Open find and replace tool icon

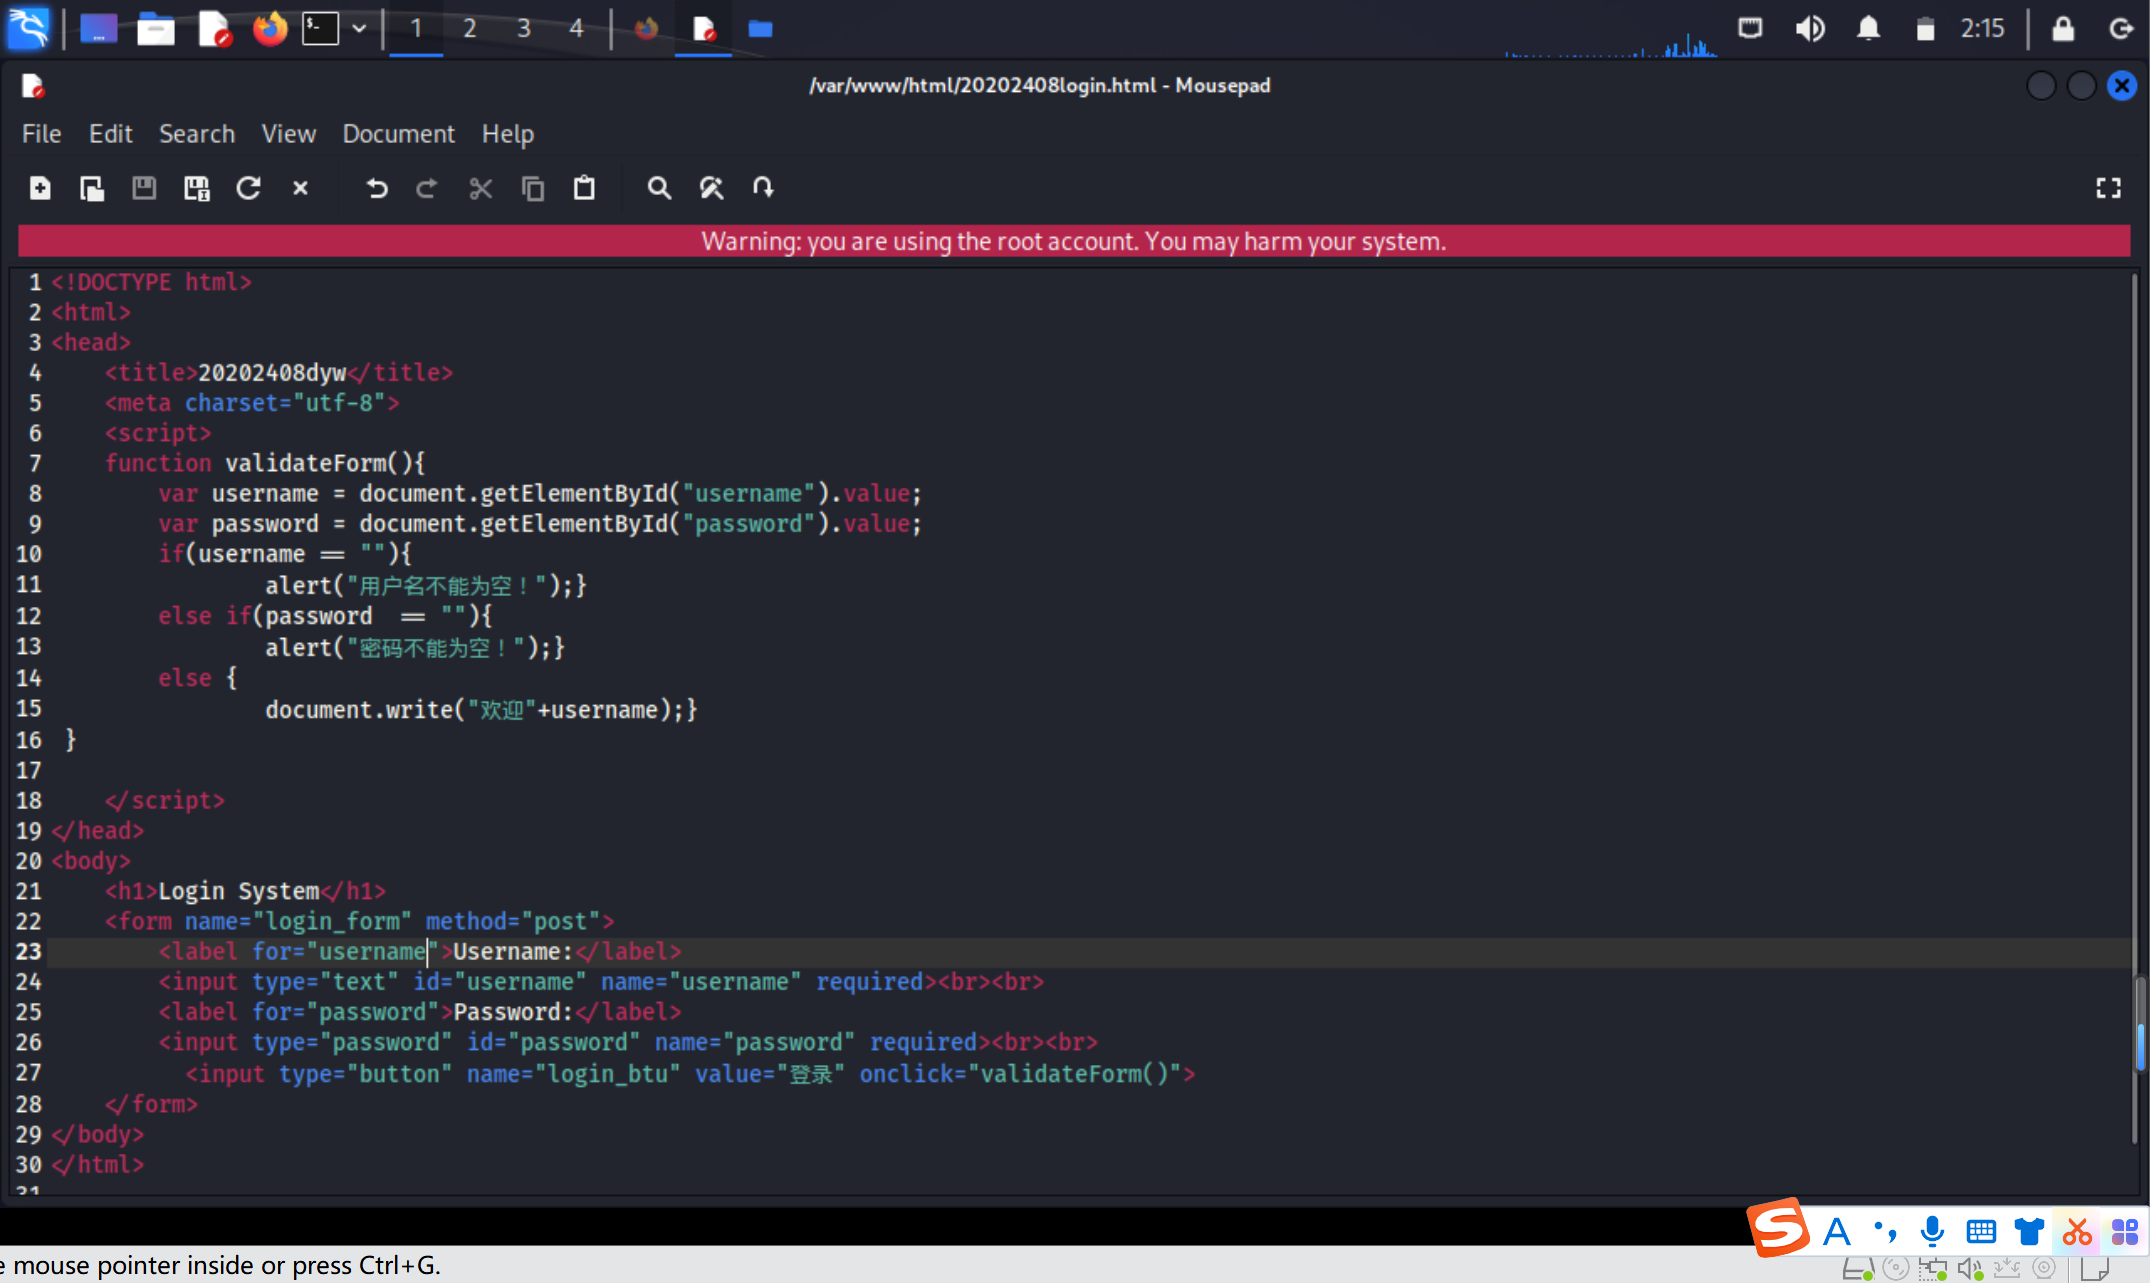pos(711,188)
